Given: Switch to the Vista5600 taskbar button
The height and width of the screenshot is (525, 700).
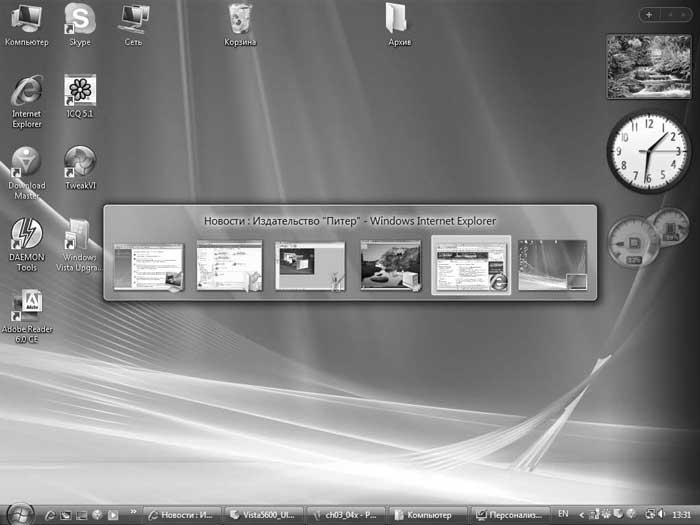Looking at the screenshot, I should click(x=262, y=514).
